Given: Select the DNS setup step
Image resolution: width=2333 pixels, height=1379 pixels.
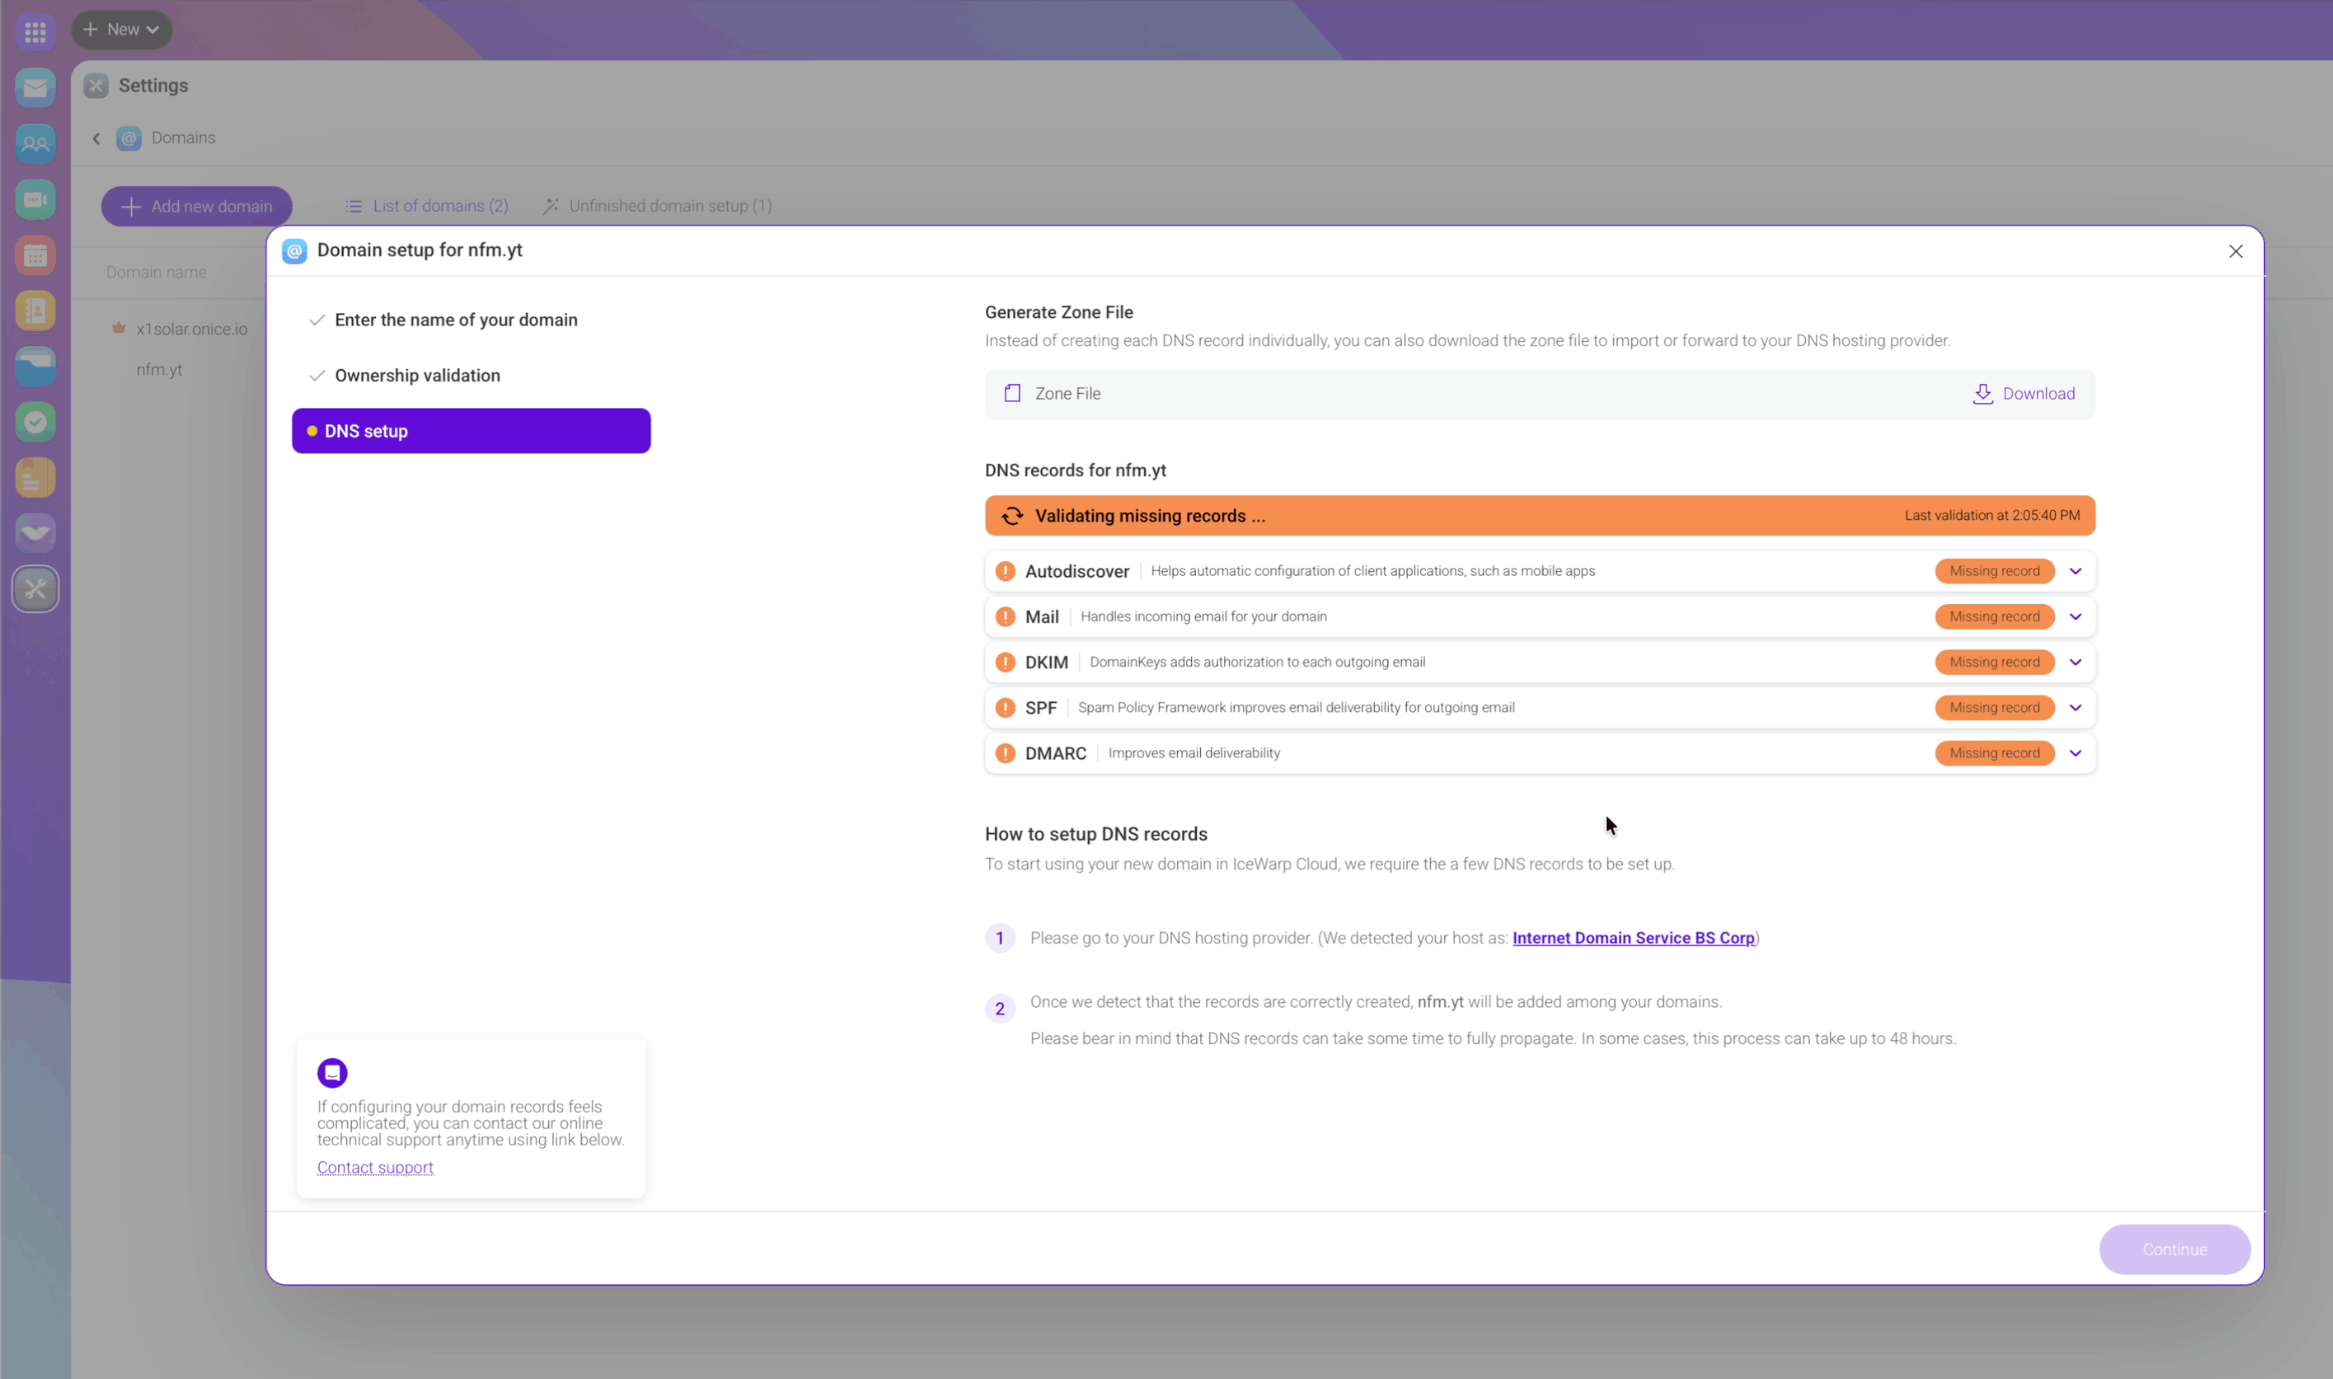Looking at the screenshot, I should point(471,431).
